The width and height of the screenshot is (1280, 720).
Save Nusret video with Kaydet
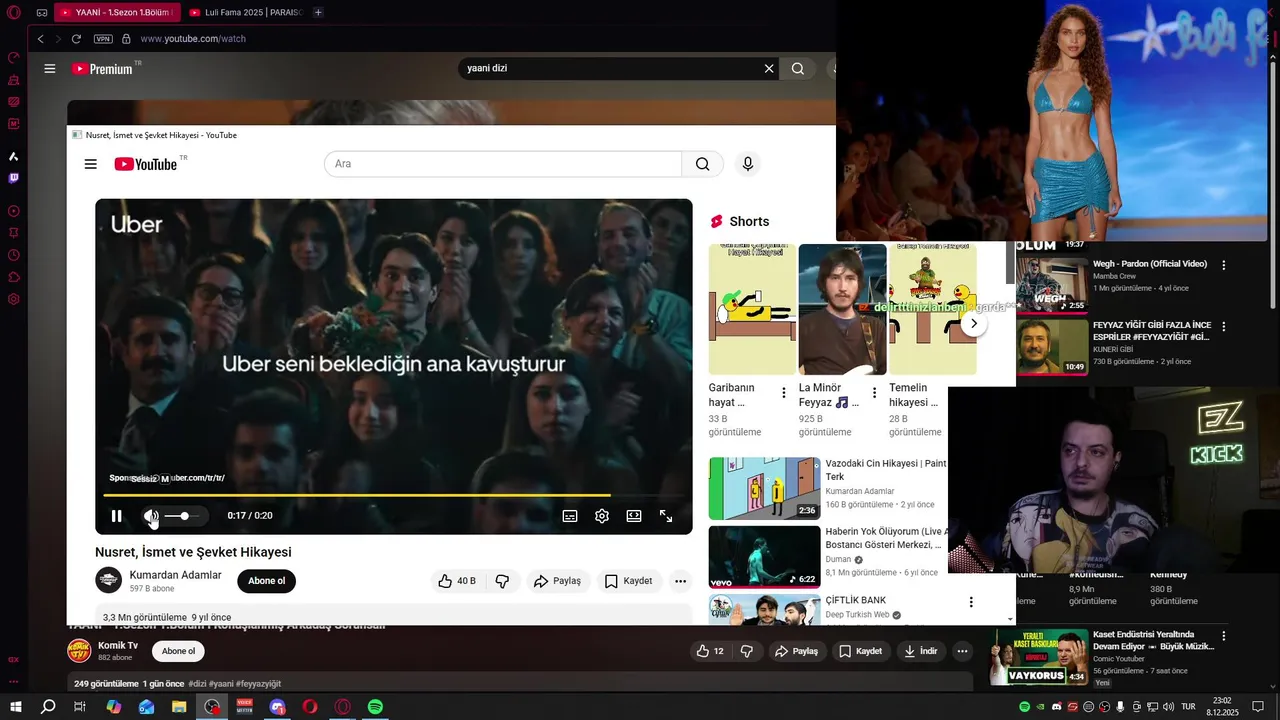(x=629, y=581)
